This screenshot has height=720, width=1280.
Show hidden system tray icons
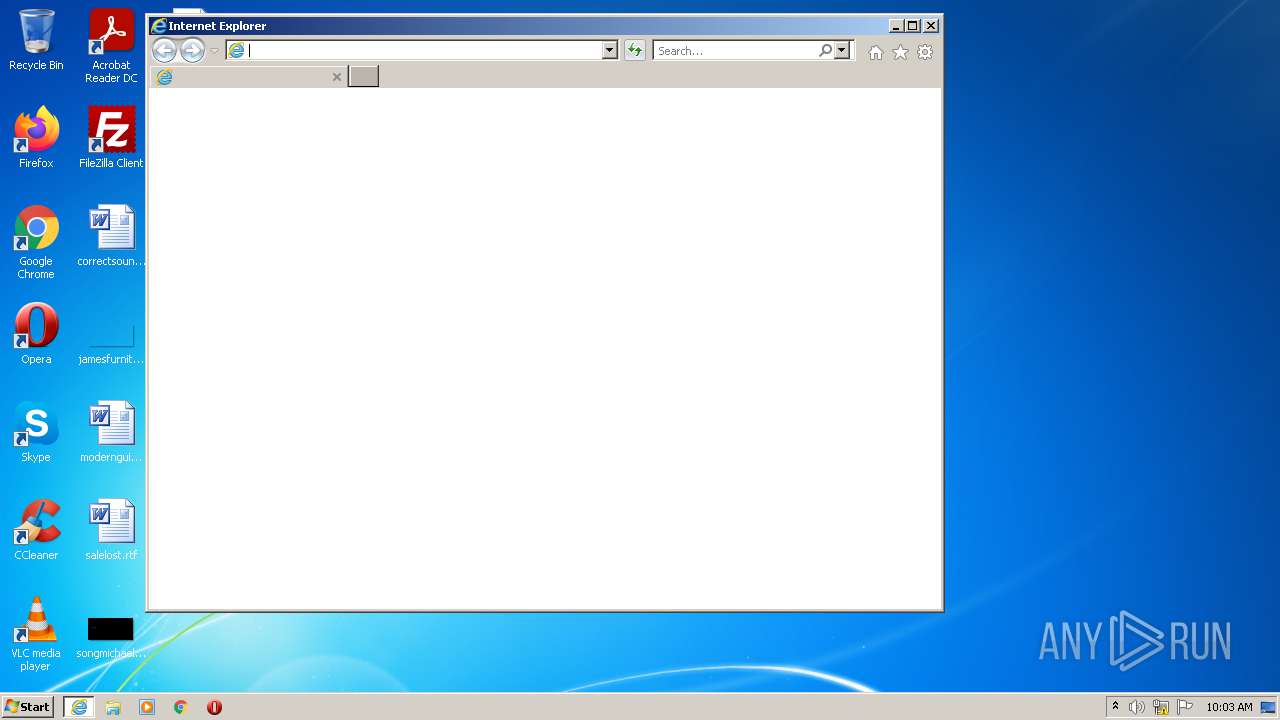(1115, 707)
